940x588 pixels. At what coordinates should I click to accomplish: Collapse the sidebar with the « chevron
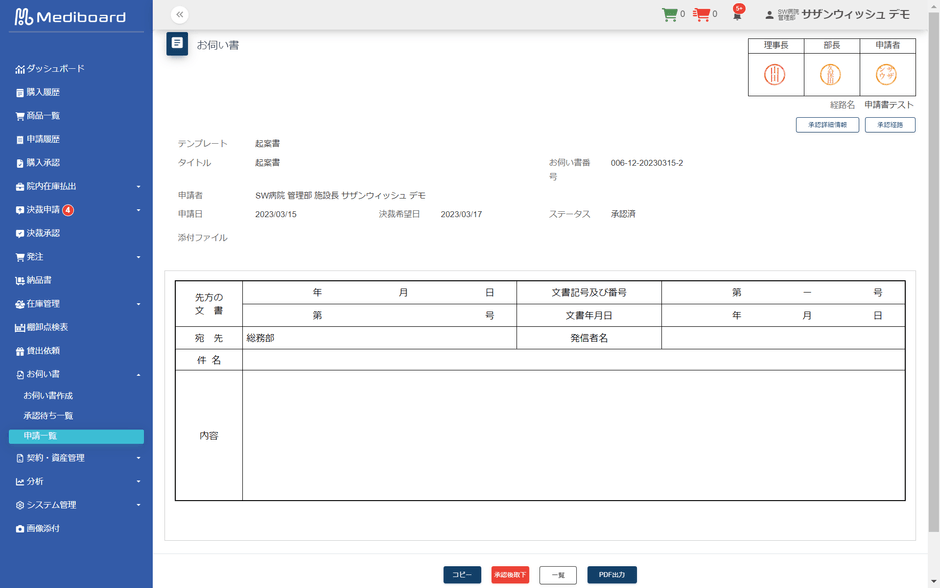coord(178,14)
